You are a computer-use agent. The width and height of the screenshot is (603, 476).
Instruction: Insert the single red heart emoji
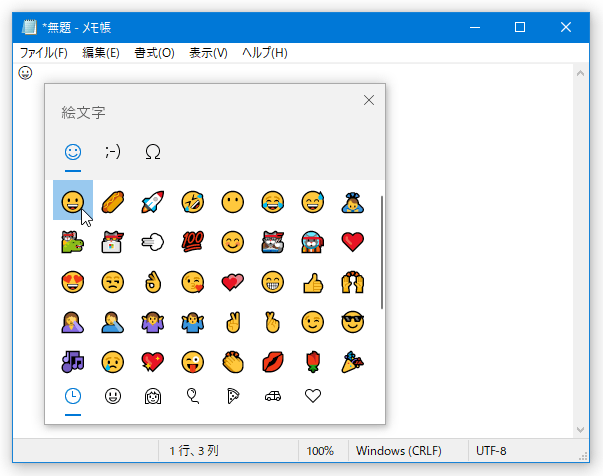(x=353, y=242)
